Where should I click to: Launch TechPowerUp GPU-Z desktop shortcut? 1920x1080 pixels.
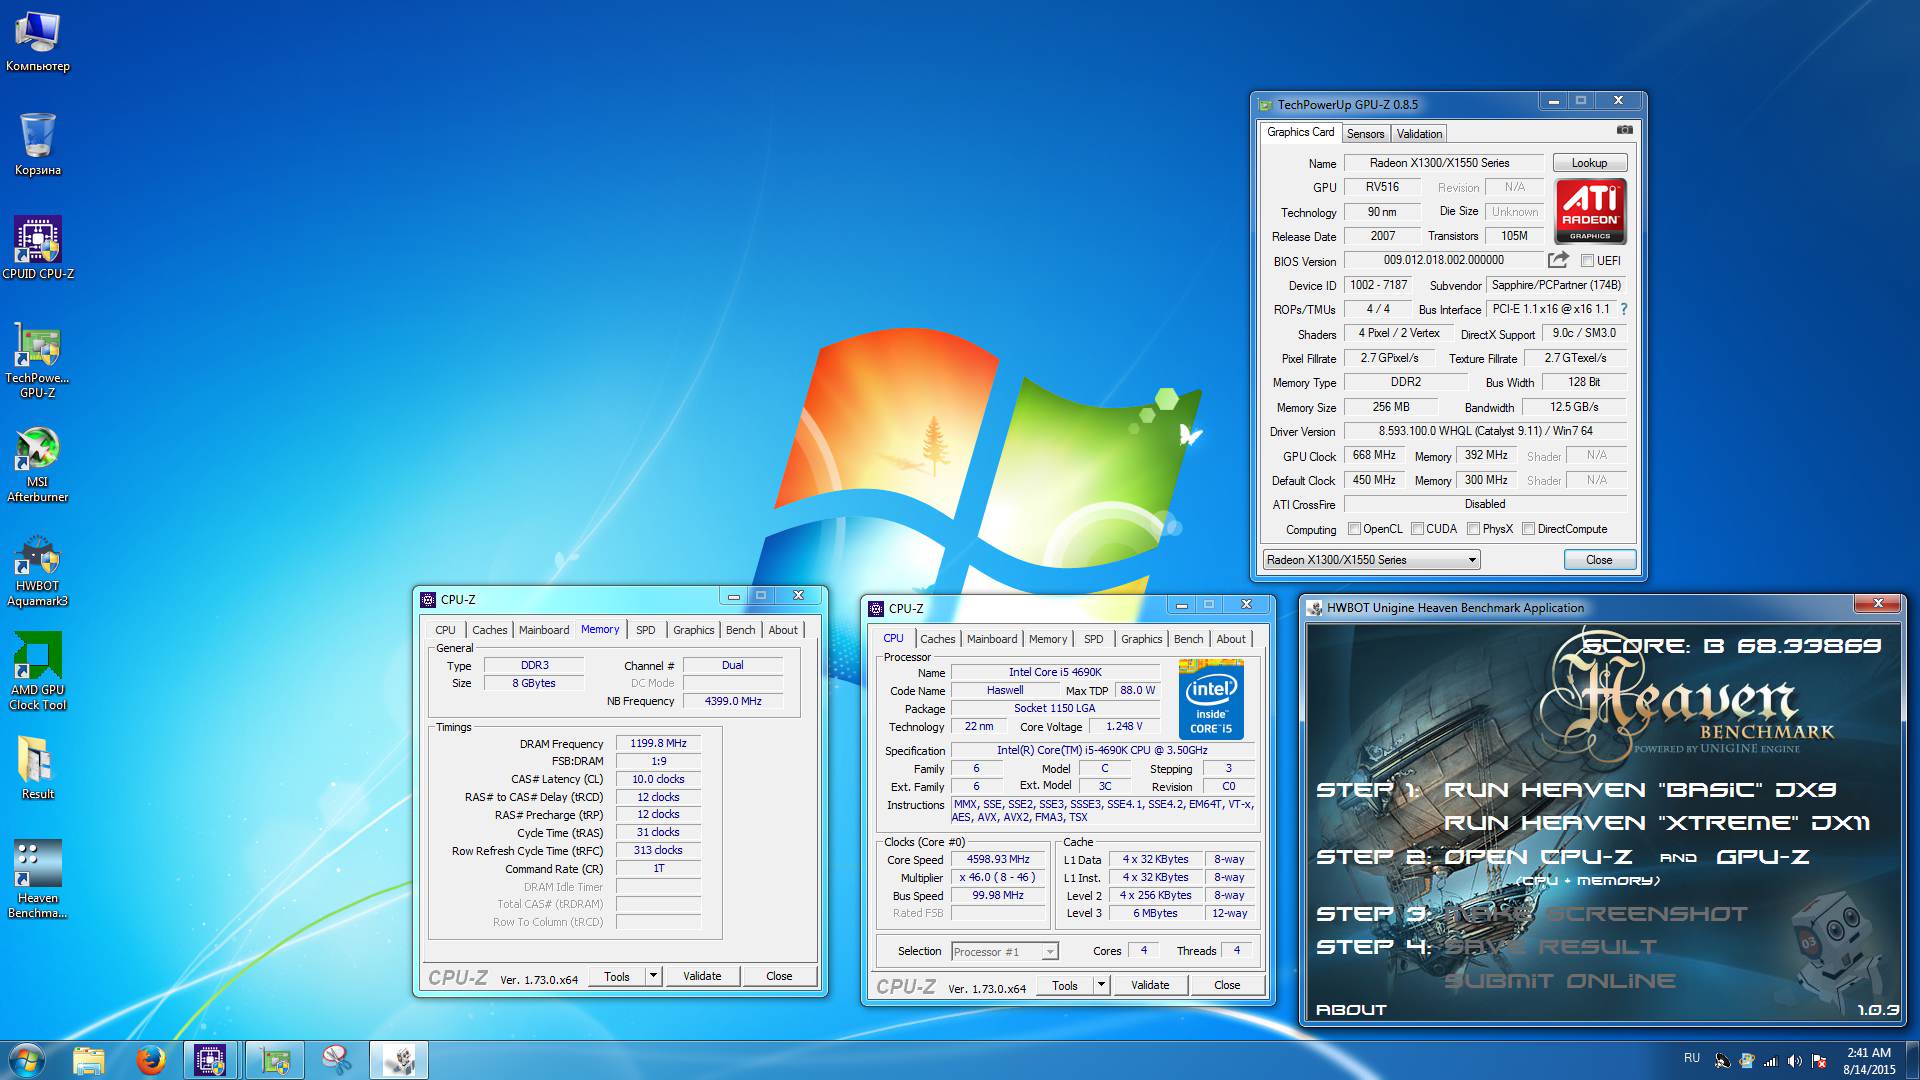point(38,360)
